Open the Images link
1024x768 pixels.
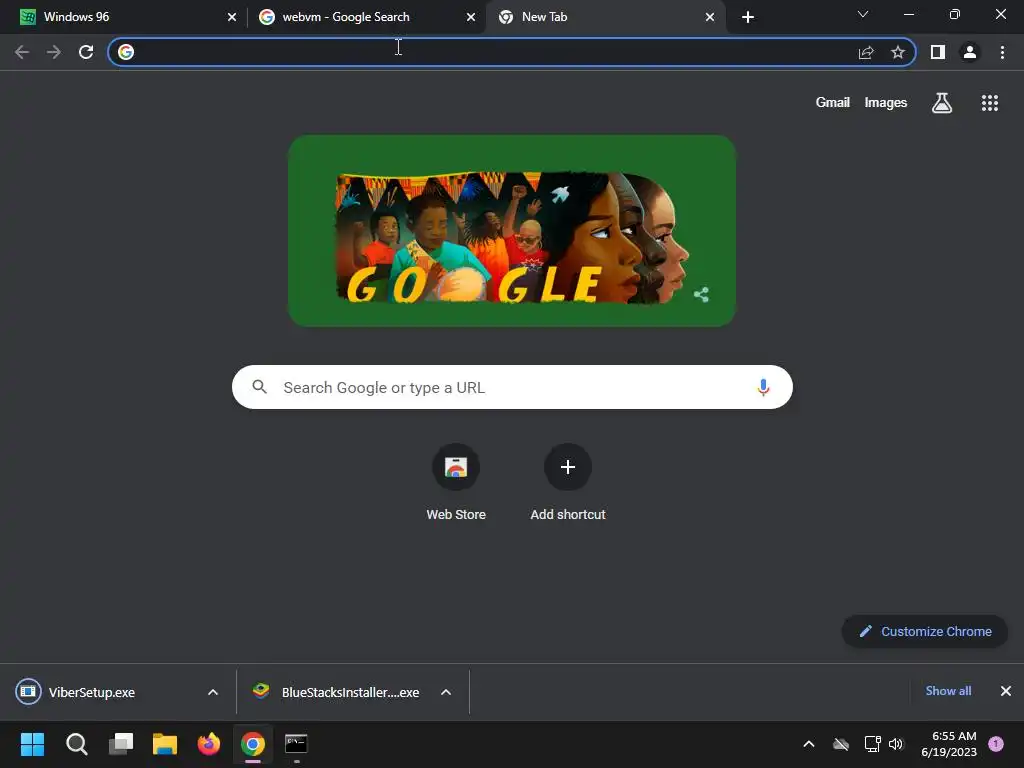[x=886, y=103]
